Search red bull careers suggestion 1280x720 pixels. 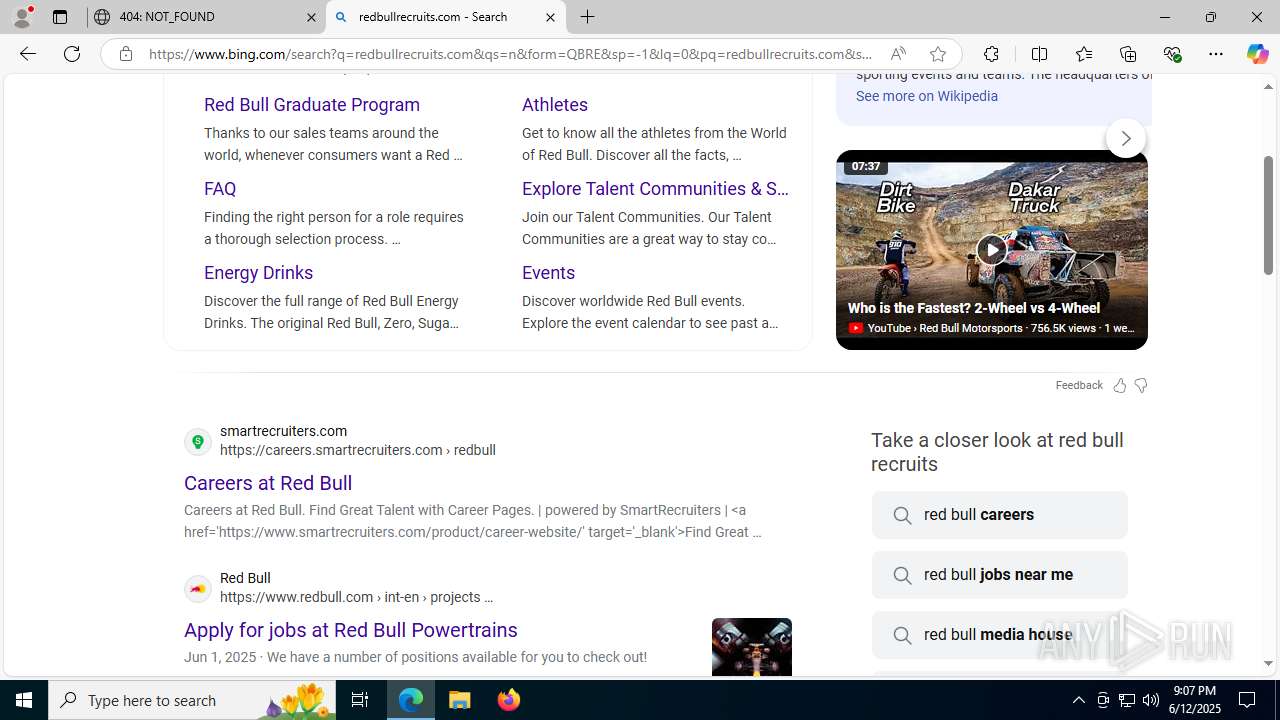pos(999,515)
